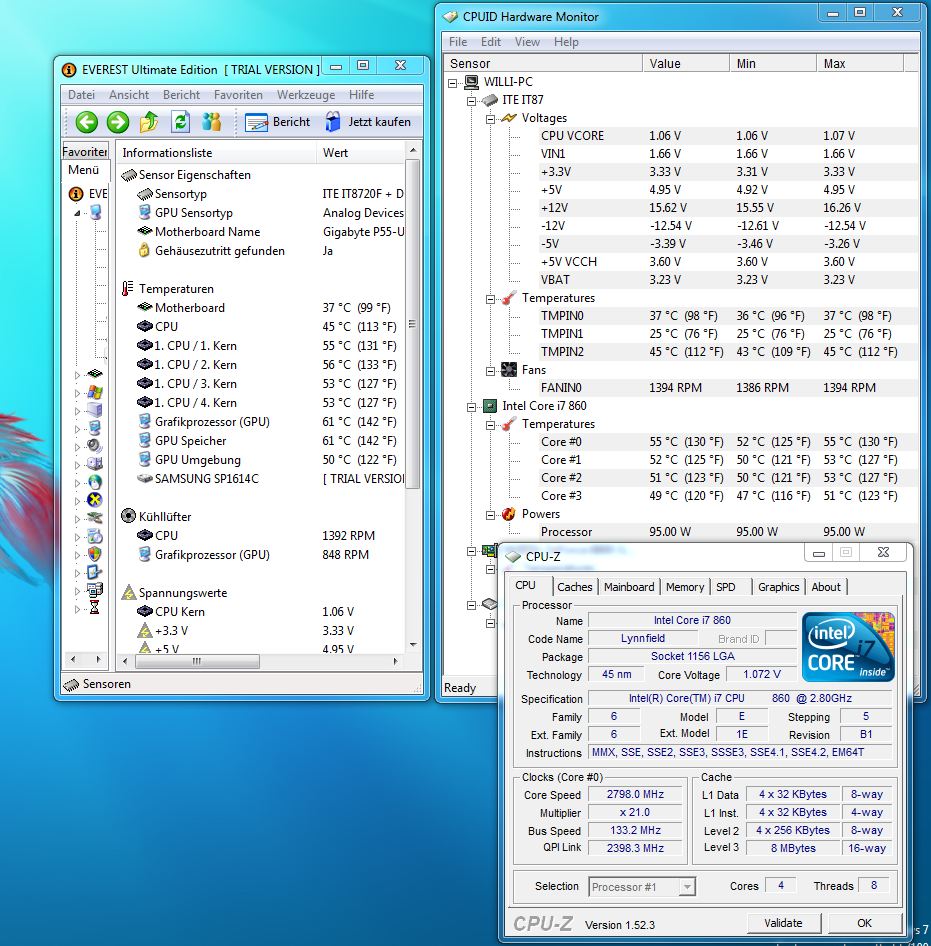Collapse Temperatures node under ITE IT87

coord(490,299)
